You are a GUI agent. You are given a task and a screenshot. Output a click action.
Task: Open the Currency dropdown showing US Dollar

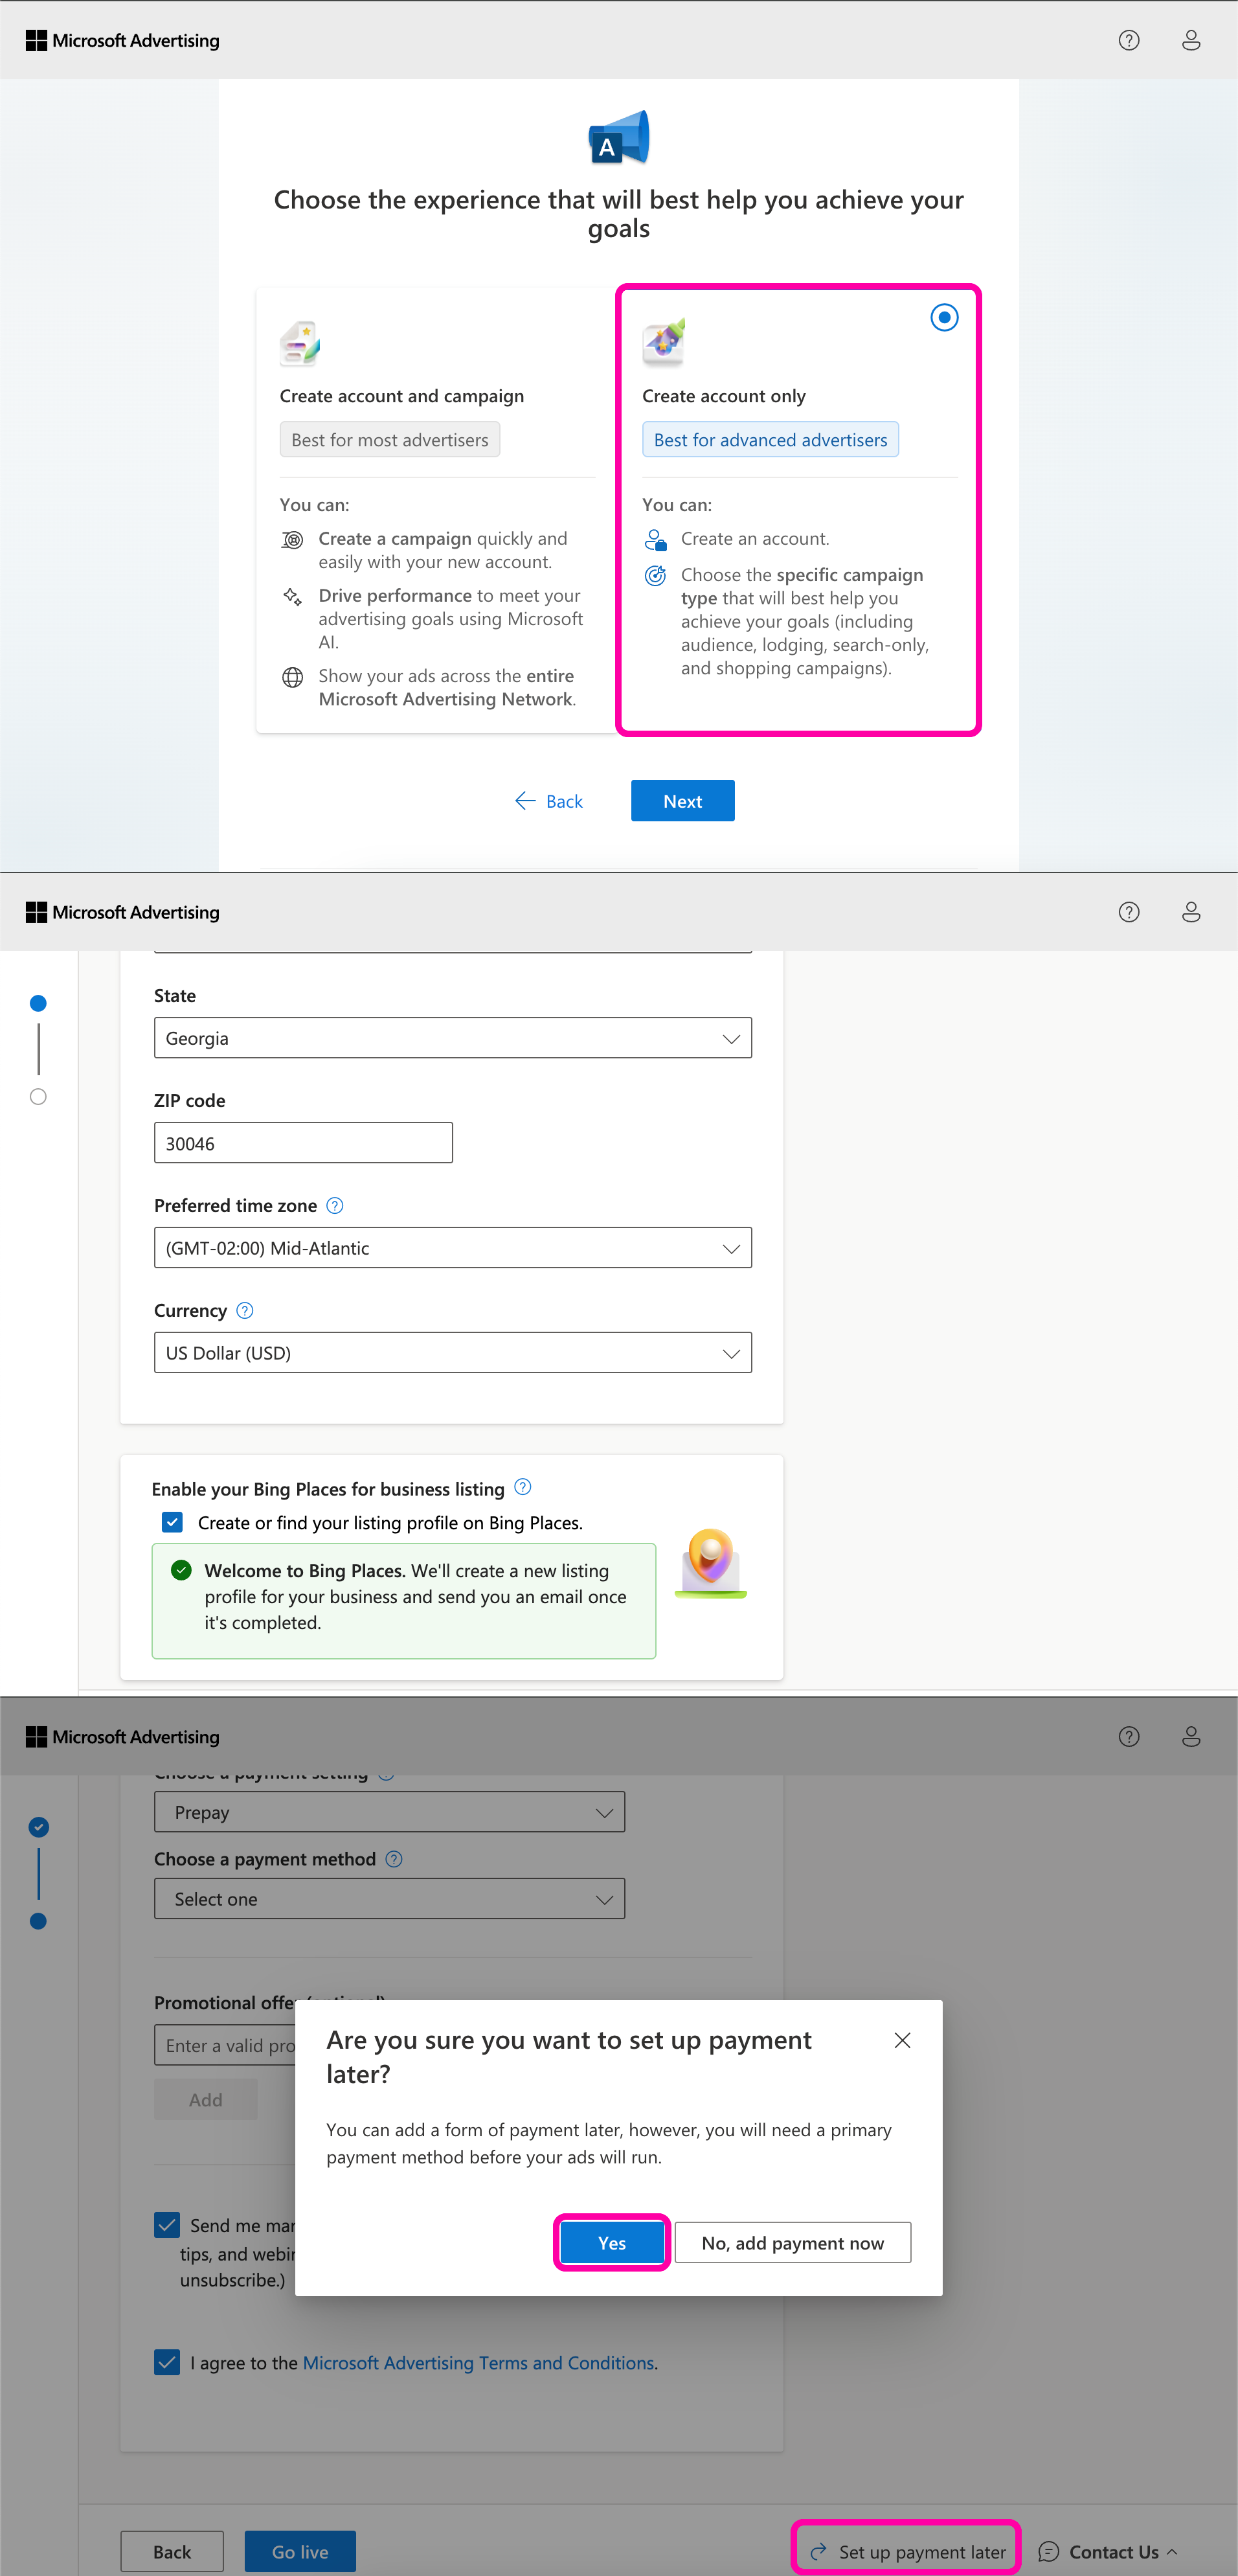(453, 1353)
